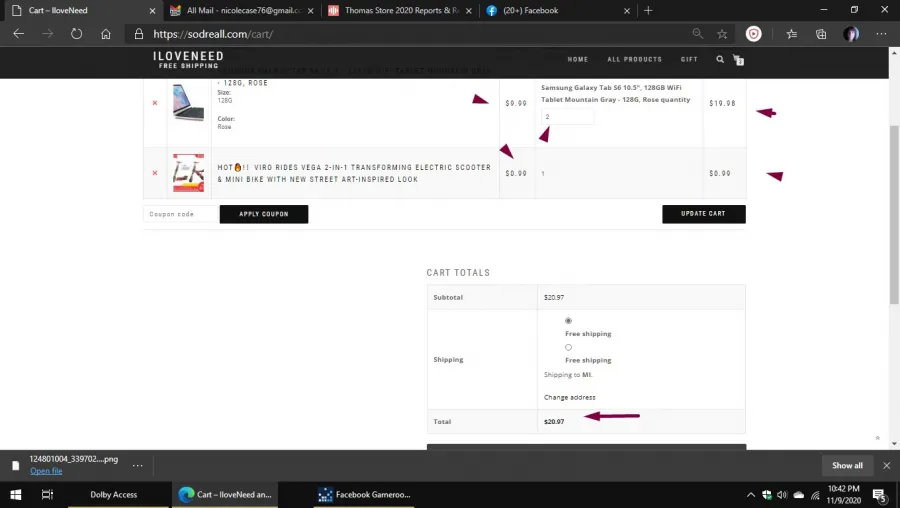This screenshot has width=900, height=508.
Task: Open the GIFT menu item
Action: pos(689,59)
